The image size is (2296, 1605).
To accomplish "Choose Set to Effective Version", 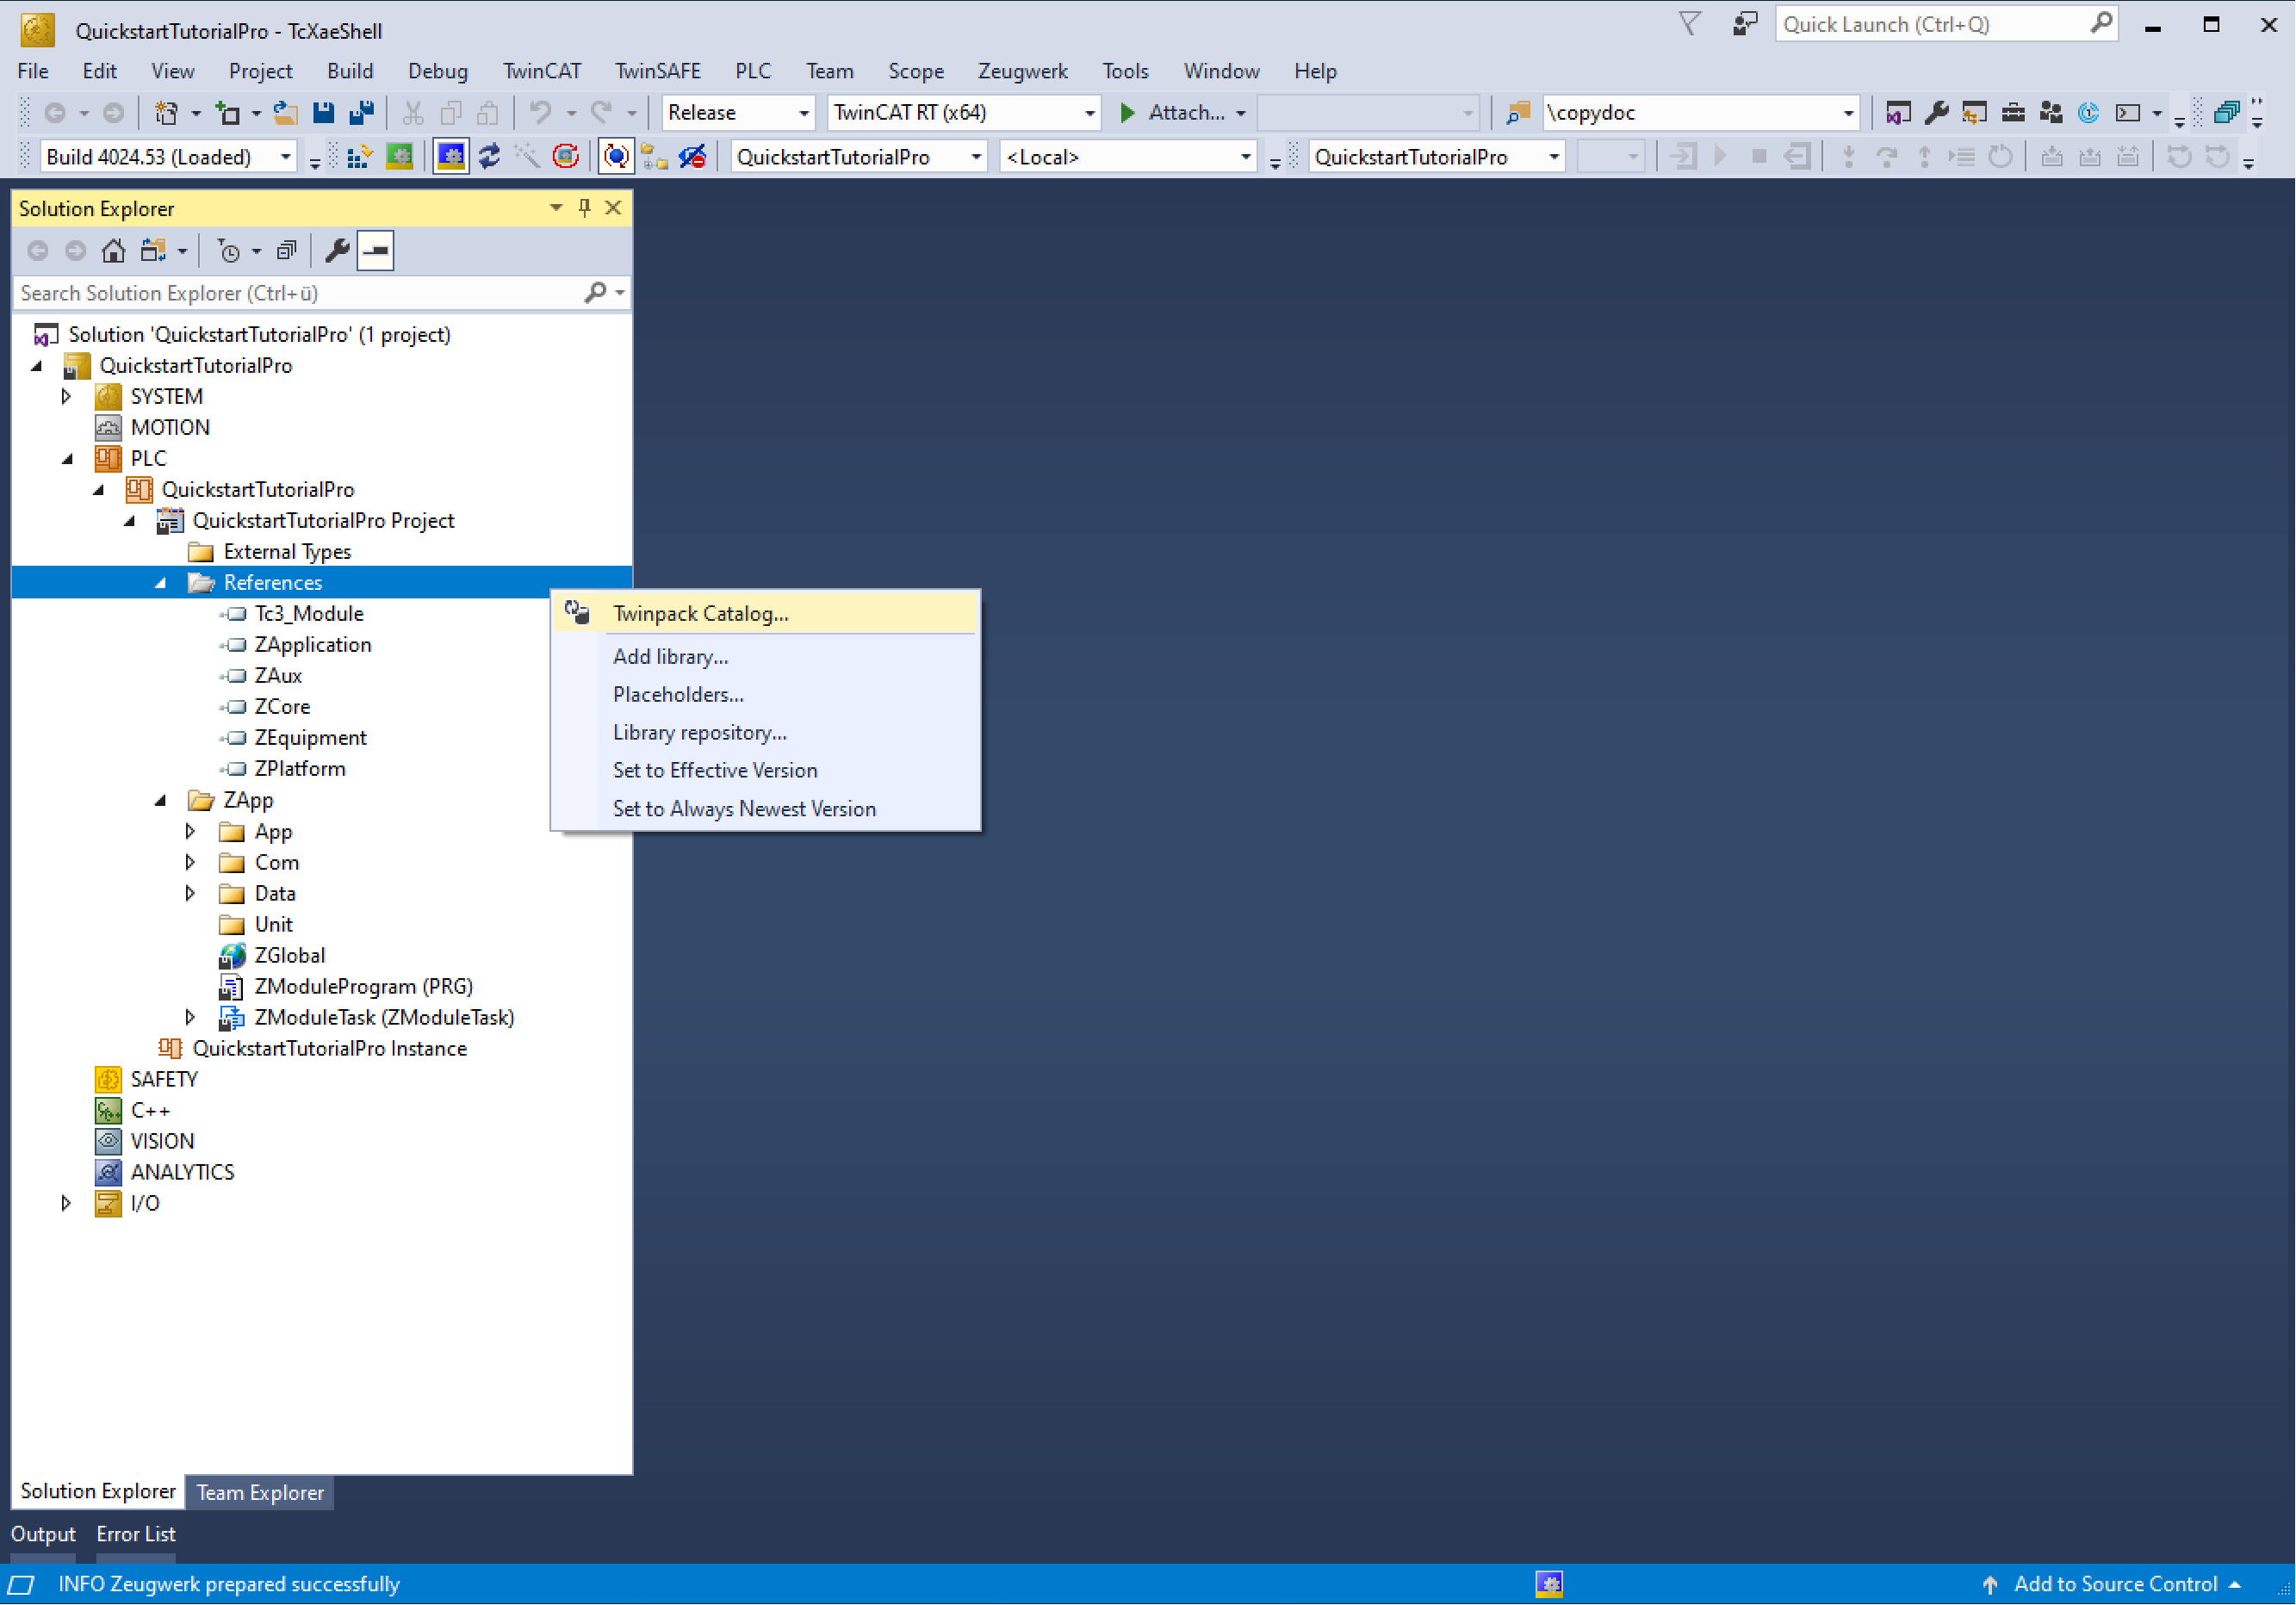I will [766, 771].
